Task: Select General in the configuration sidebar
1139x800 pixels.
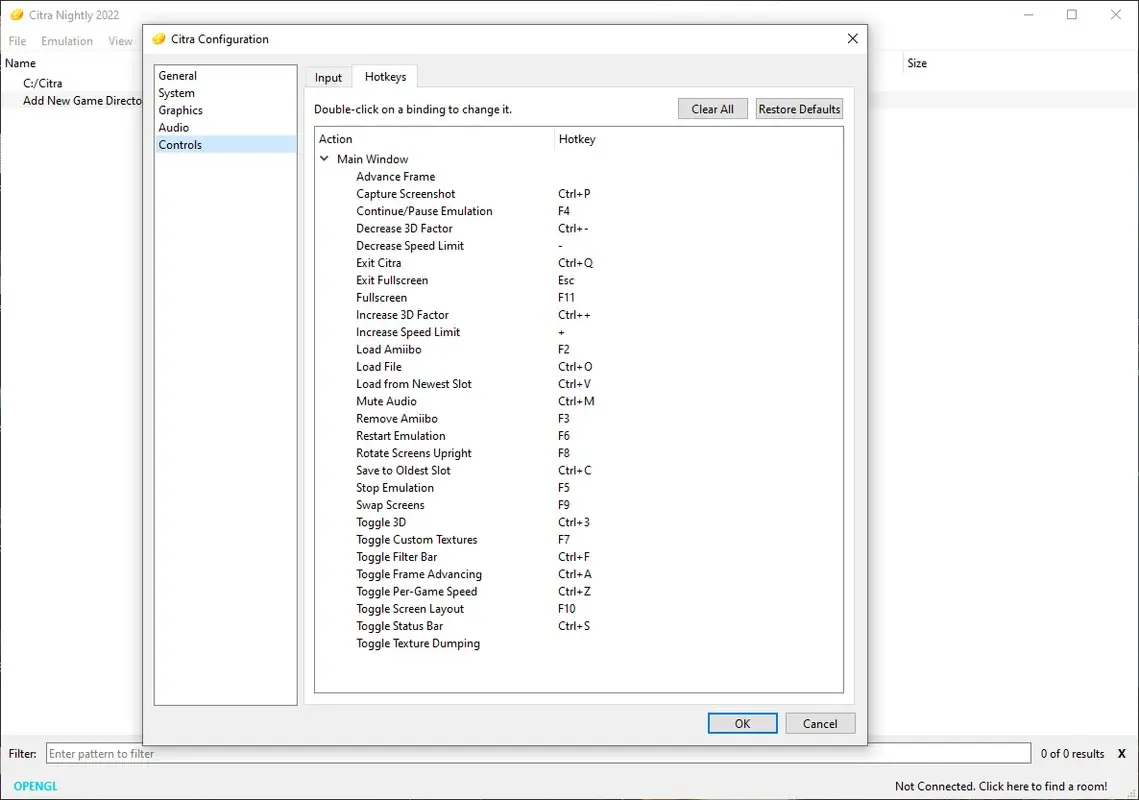Action: (178, 75)
